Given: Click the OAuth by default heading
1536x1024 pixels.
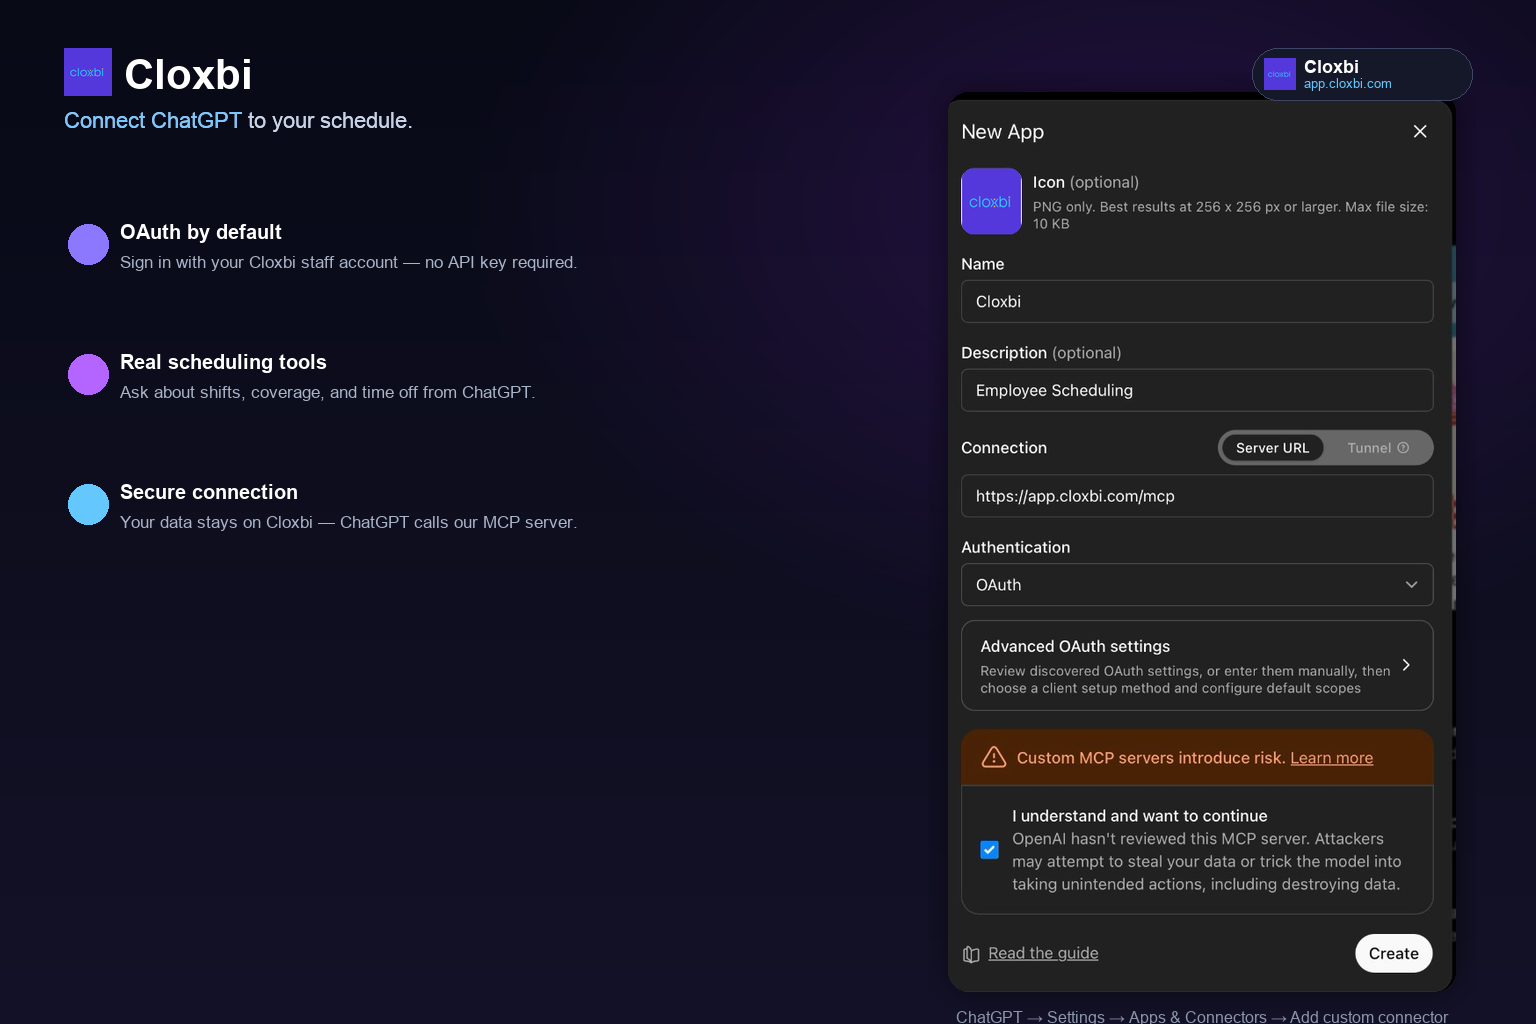Looking at the screenshot, I should (x=201, y=232).
